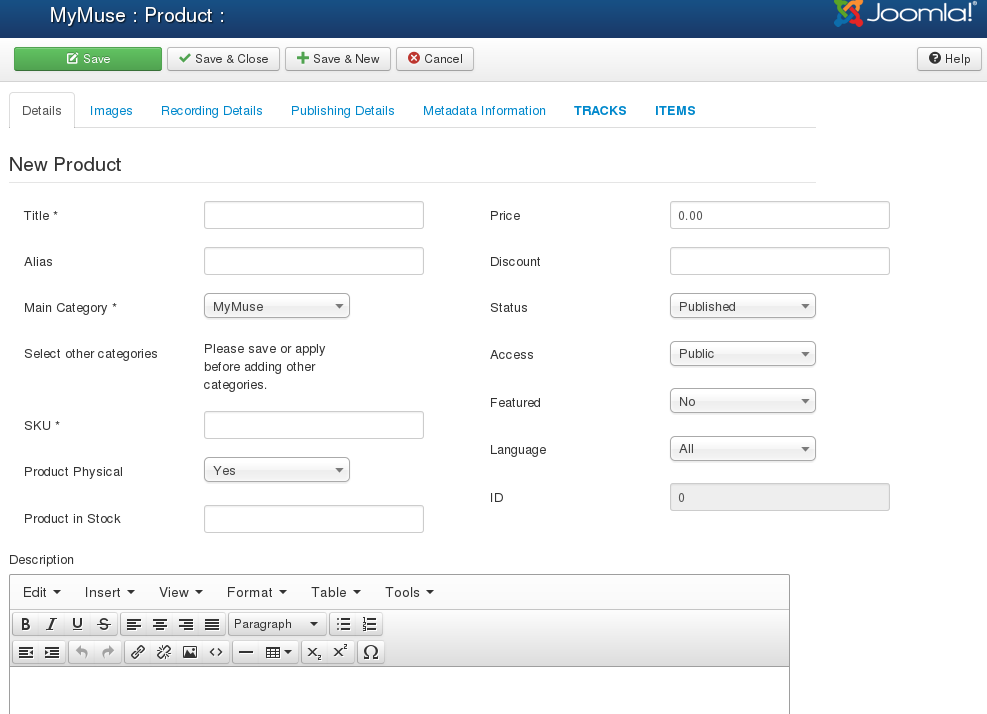The width and height of the screenshot is (987, 714).
Task: Open the Featured dropdown set to No
Action: [x=742, y=401]
